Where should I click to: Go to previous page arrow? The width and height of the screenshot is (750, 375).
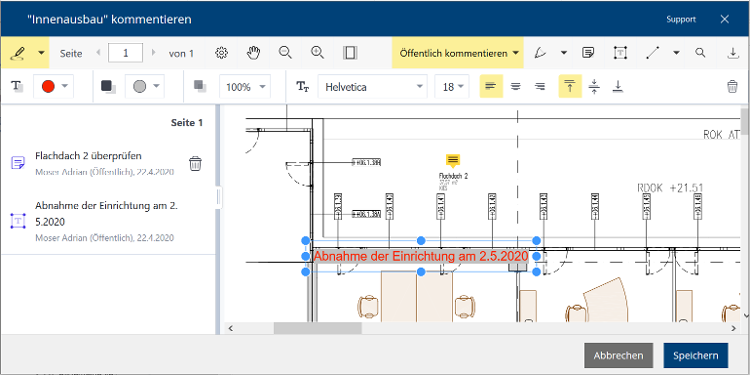coord(99,53)
